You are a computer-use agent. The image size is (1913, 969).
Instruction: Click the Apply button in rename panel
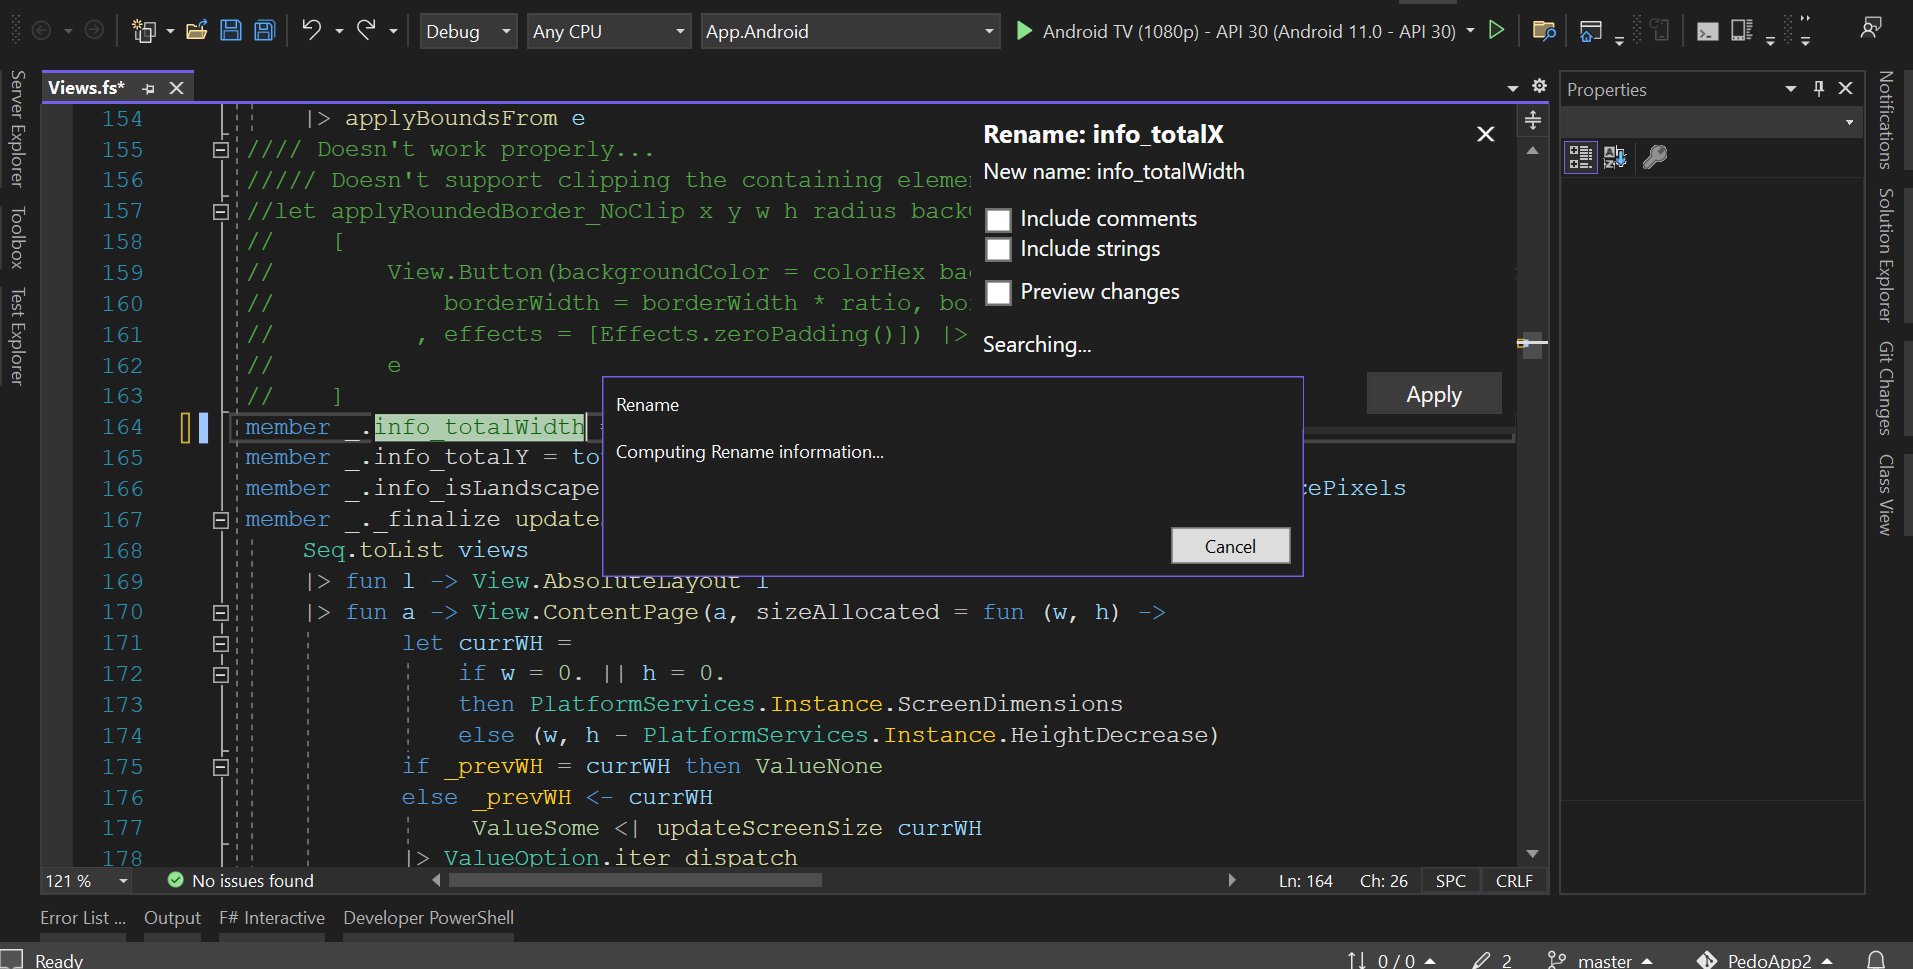tap(1434, 394)
